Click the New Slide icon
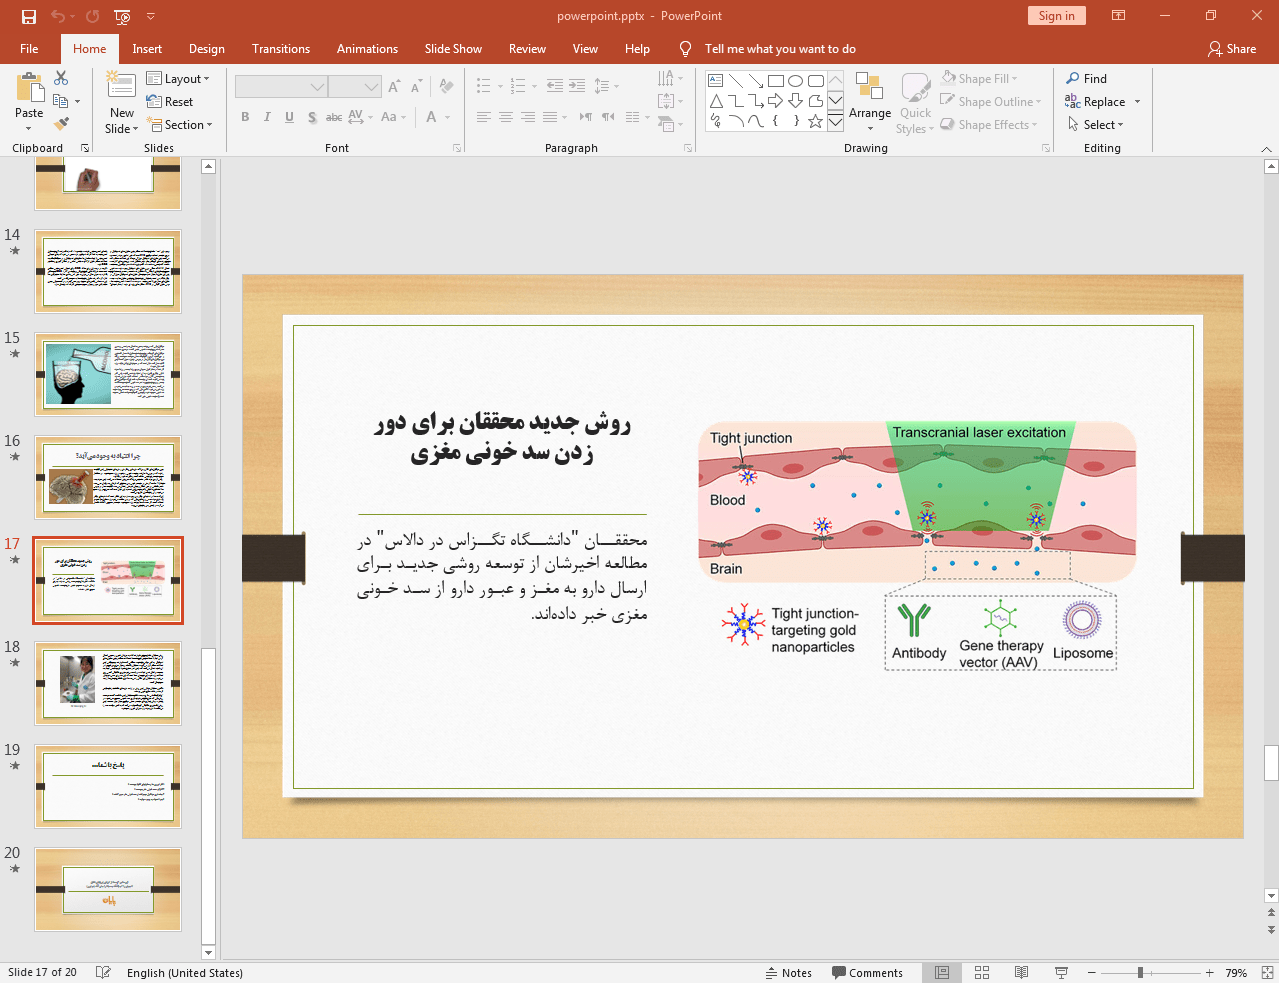 [121, 87]
